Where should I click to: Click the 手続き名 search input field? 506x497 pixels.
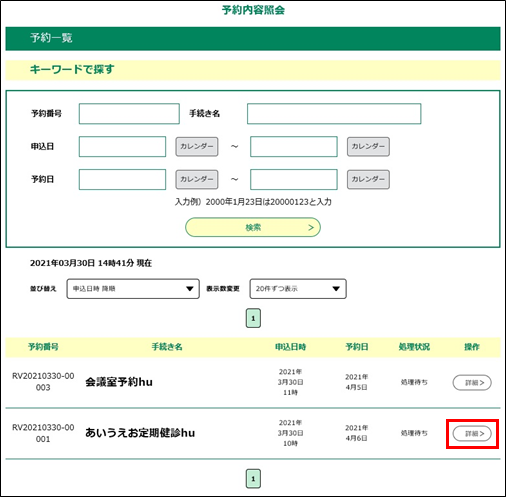(334, 114)
